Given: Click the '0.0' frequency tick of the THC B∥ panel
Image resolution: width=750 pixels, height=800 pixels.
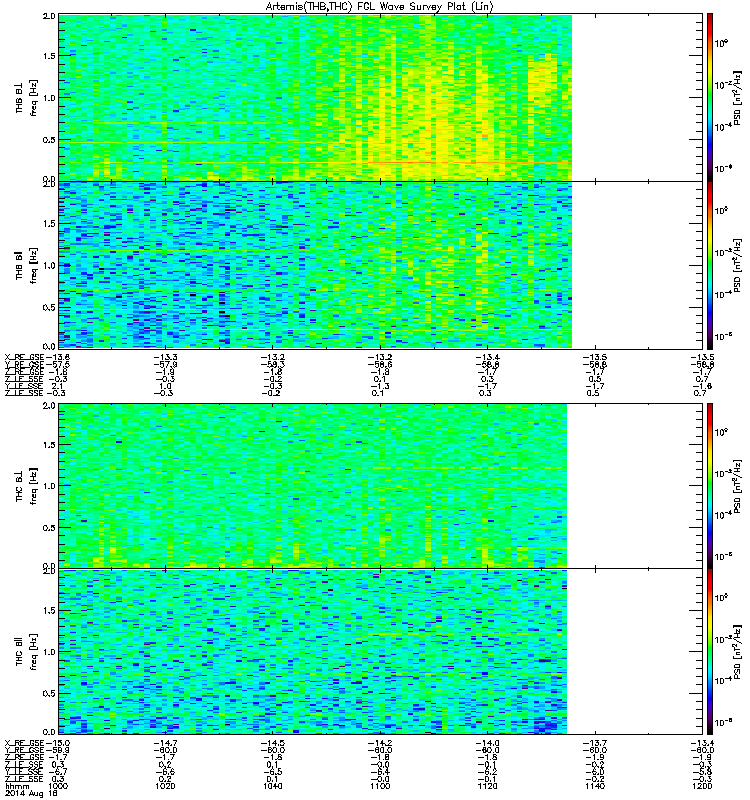Looking at the screenshot, I should 49,732.
